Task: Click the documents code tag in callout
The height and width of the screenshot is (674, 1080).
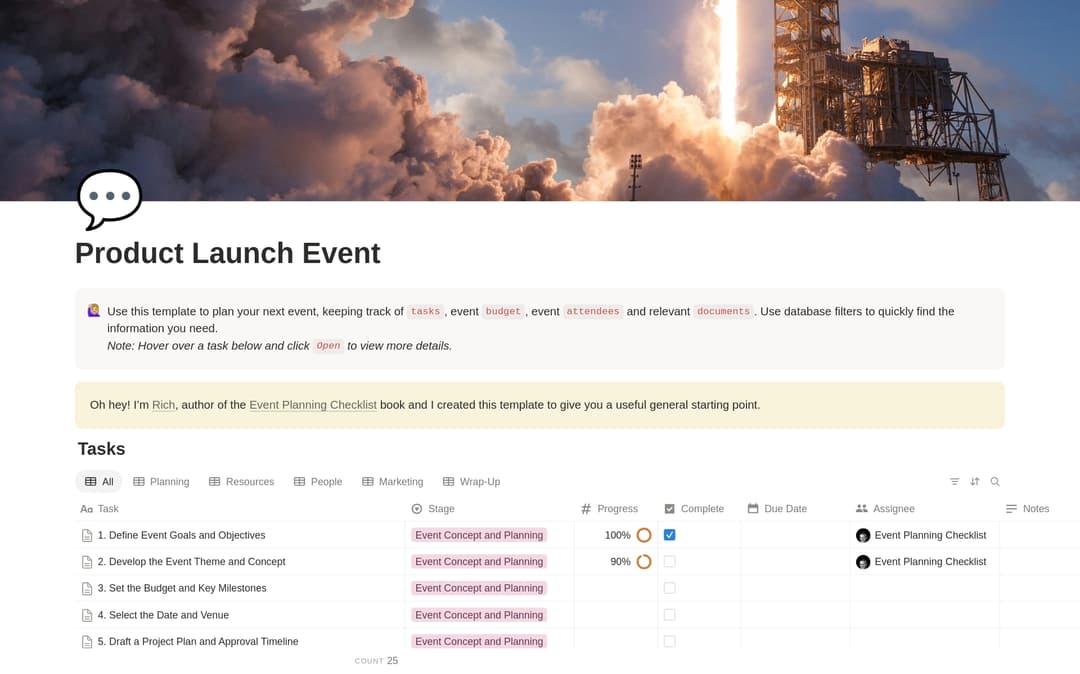Action: point(723,311)
